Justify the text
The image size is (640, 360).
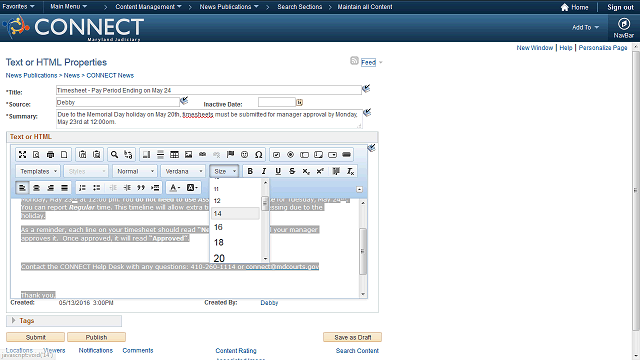tap(64, 188)
